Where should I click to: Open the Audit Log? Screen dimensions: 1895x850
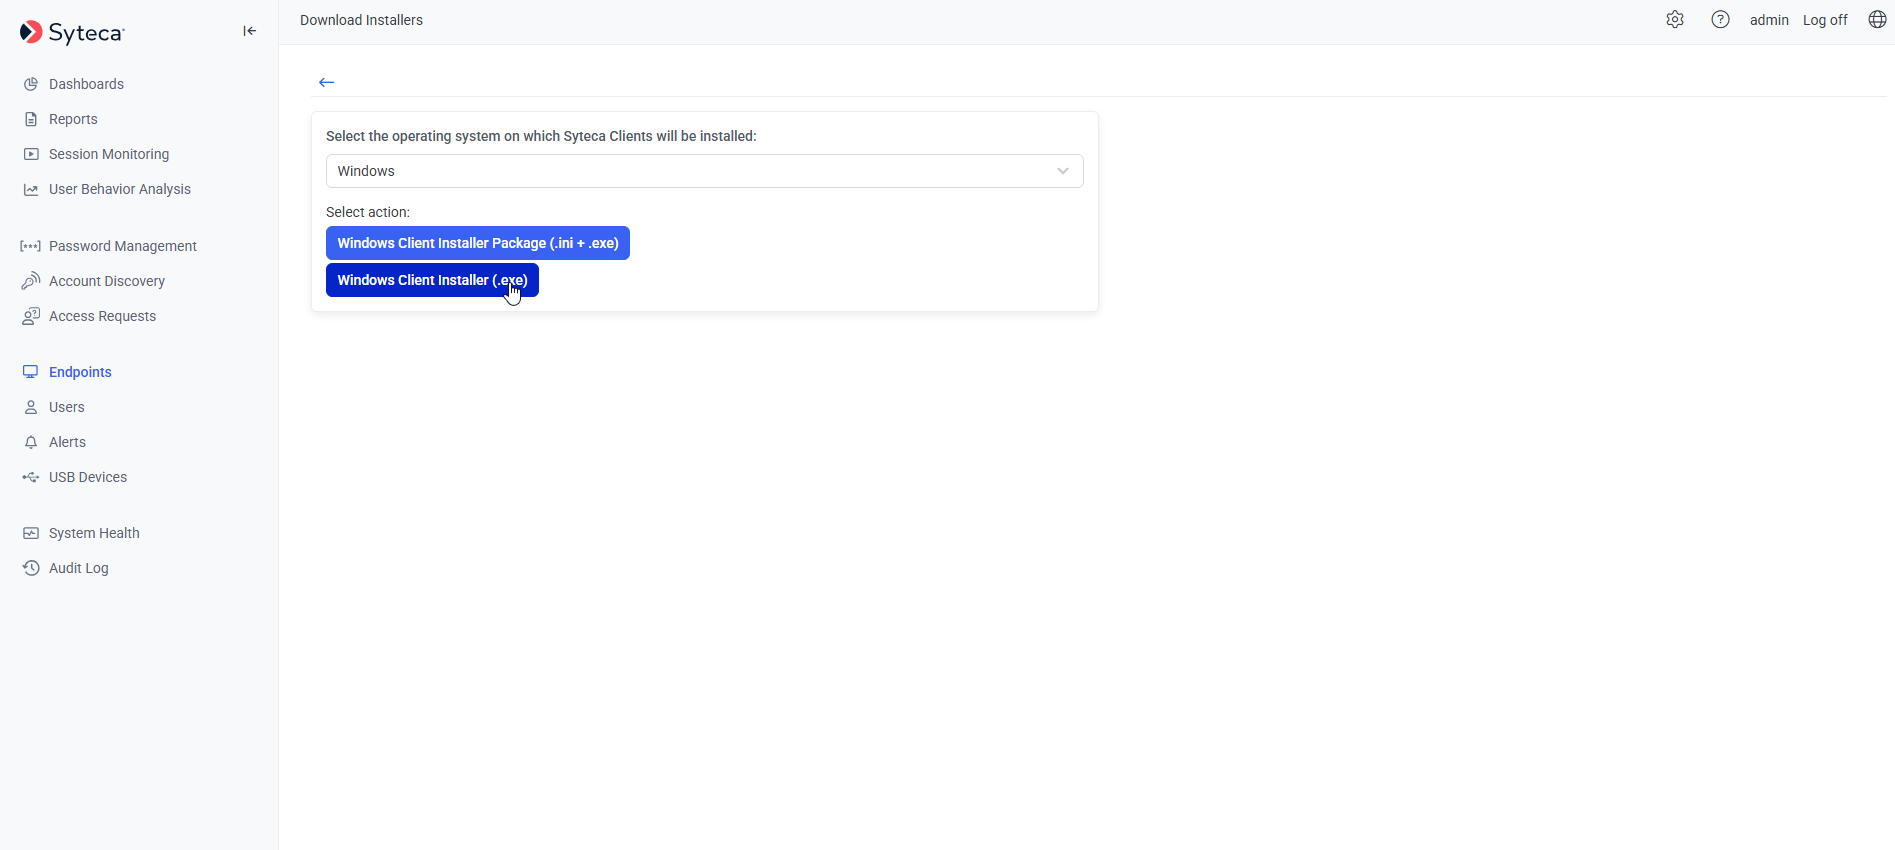pyautogui.click(x=79, y=568)
